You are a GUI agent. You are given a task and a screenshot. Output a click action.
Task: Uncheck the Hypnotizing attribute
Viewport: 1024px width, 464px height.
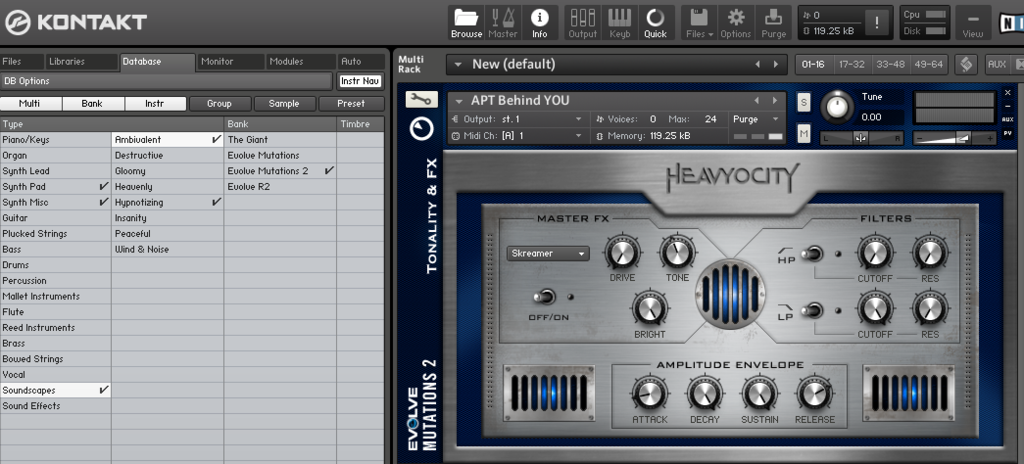click(x=216, y=203)
